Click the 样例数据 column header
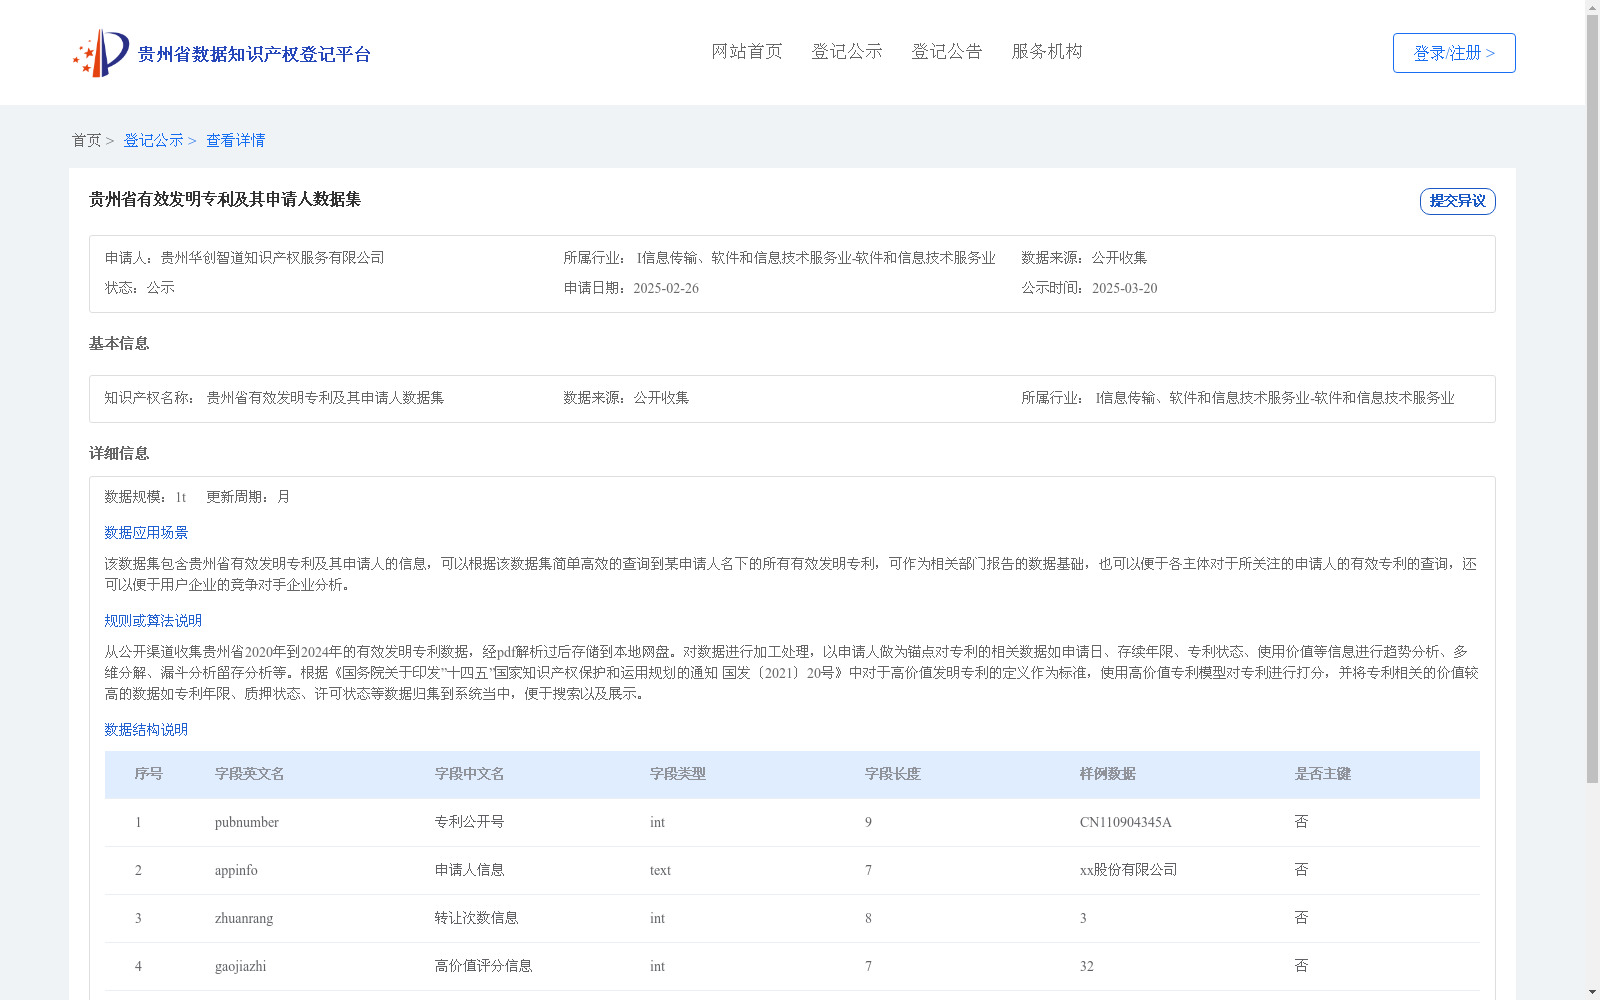Screen dimensions: 1600x1000 (x=1108, y=774)
